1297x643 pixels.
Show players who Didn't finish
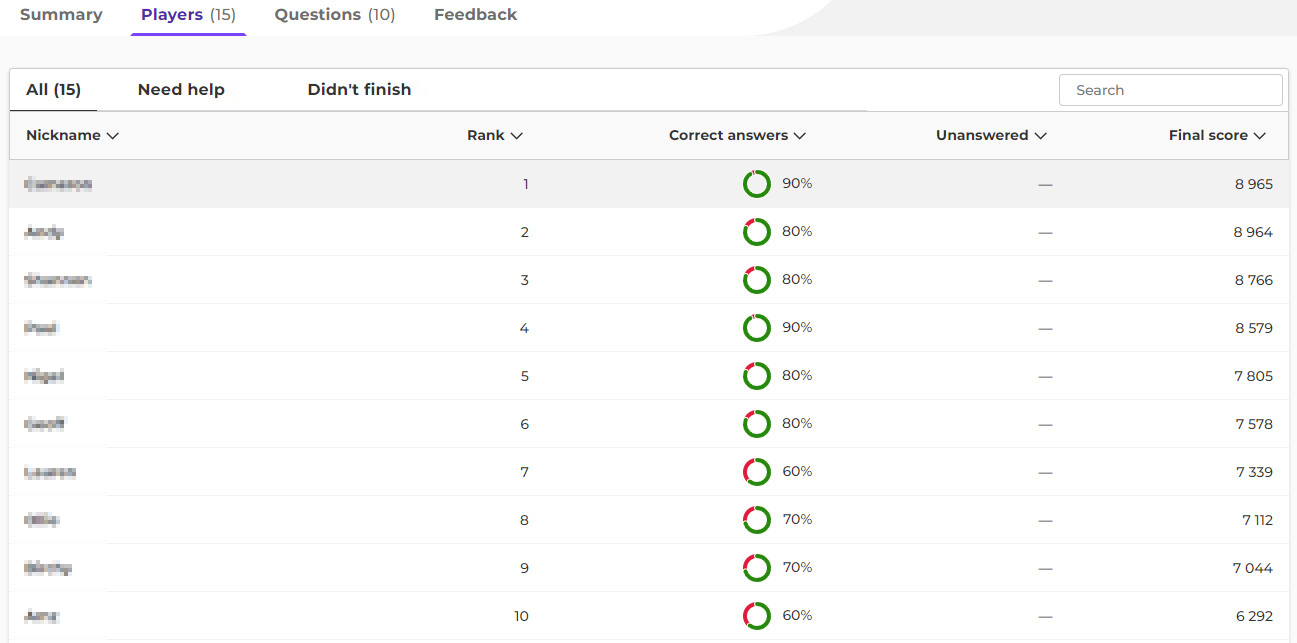359,90
